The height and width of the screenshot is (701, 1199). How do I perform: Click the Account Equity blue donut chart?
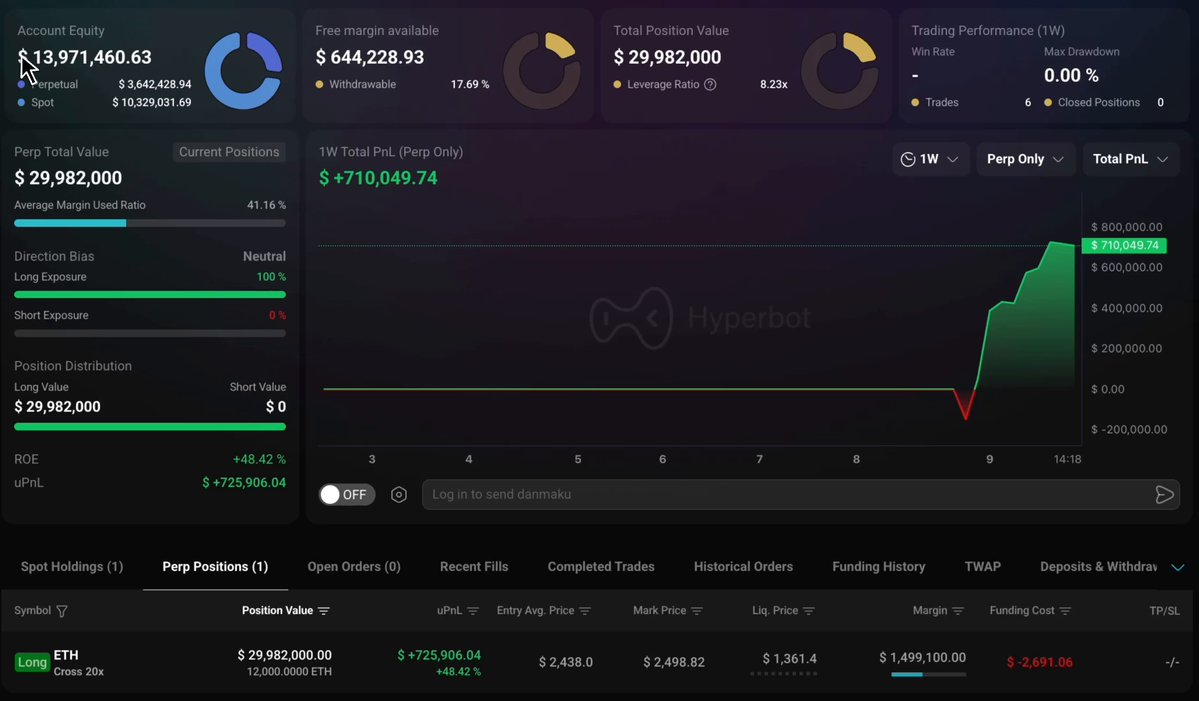click(244, 70)
